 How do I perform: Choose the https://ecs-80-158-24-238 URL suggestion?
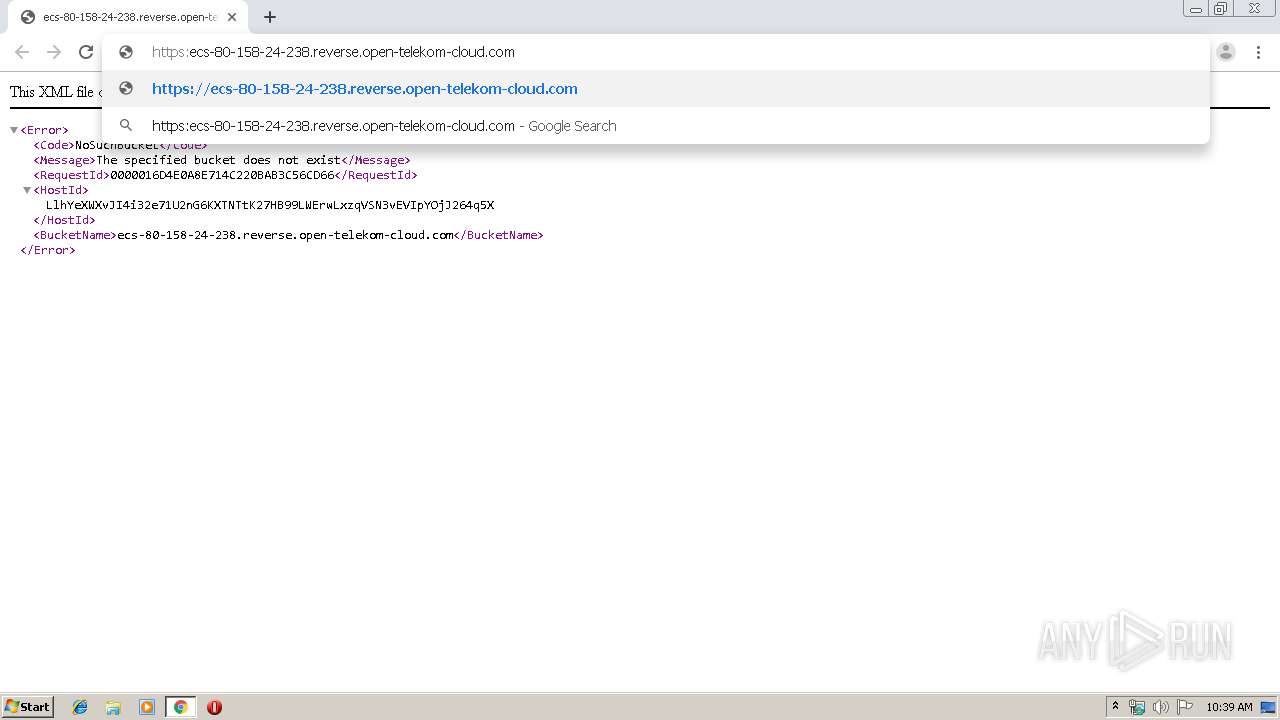coord(655,89)
